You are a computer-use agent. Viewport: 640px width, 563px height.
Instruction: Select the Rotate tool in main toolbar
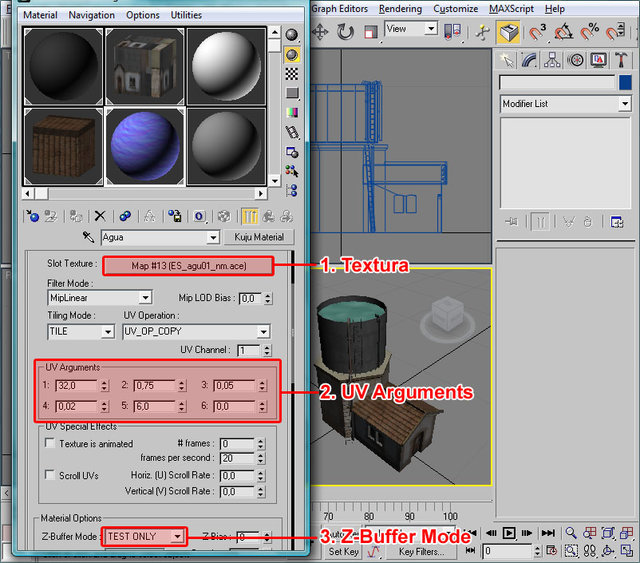point(347,31)
